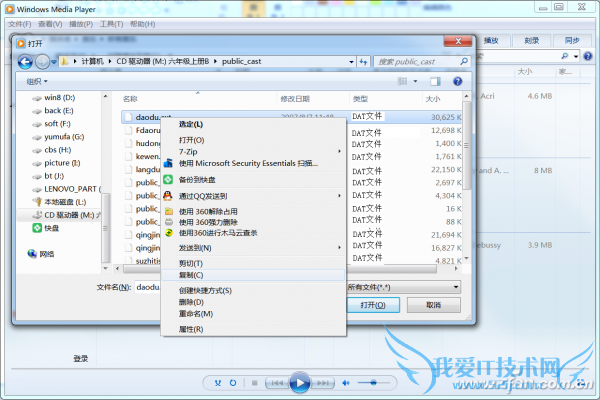Adjust the Media Player volume slider
This screenshot has width=600, height=400.
pyautogui.click(x=373, y=383)
